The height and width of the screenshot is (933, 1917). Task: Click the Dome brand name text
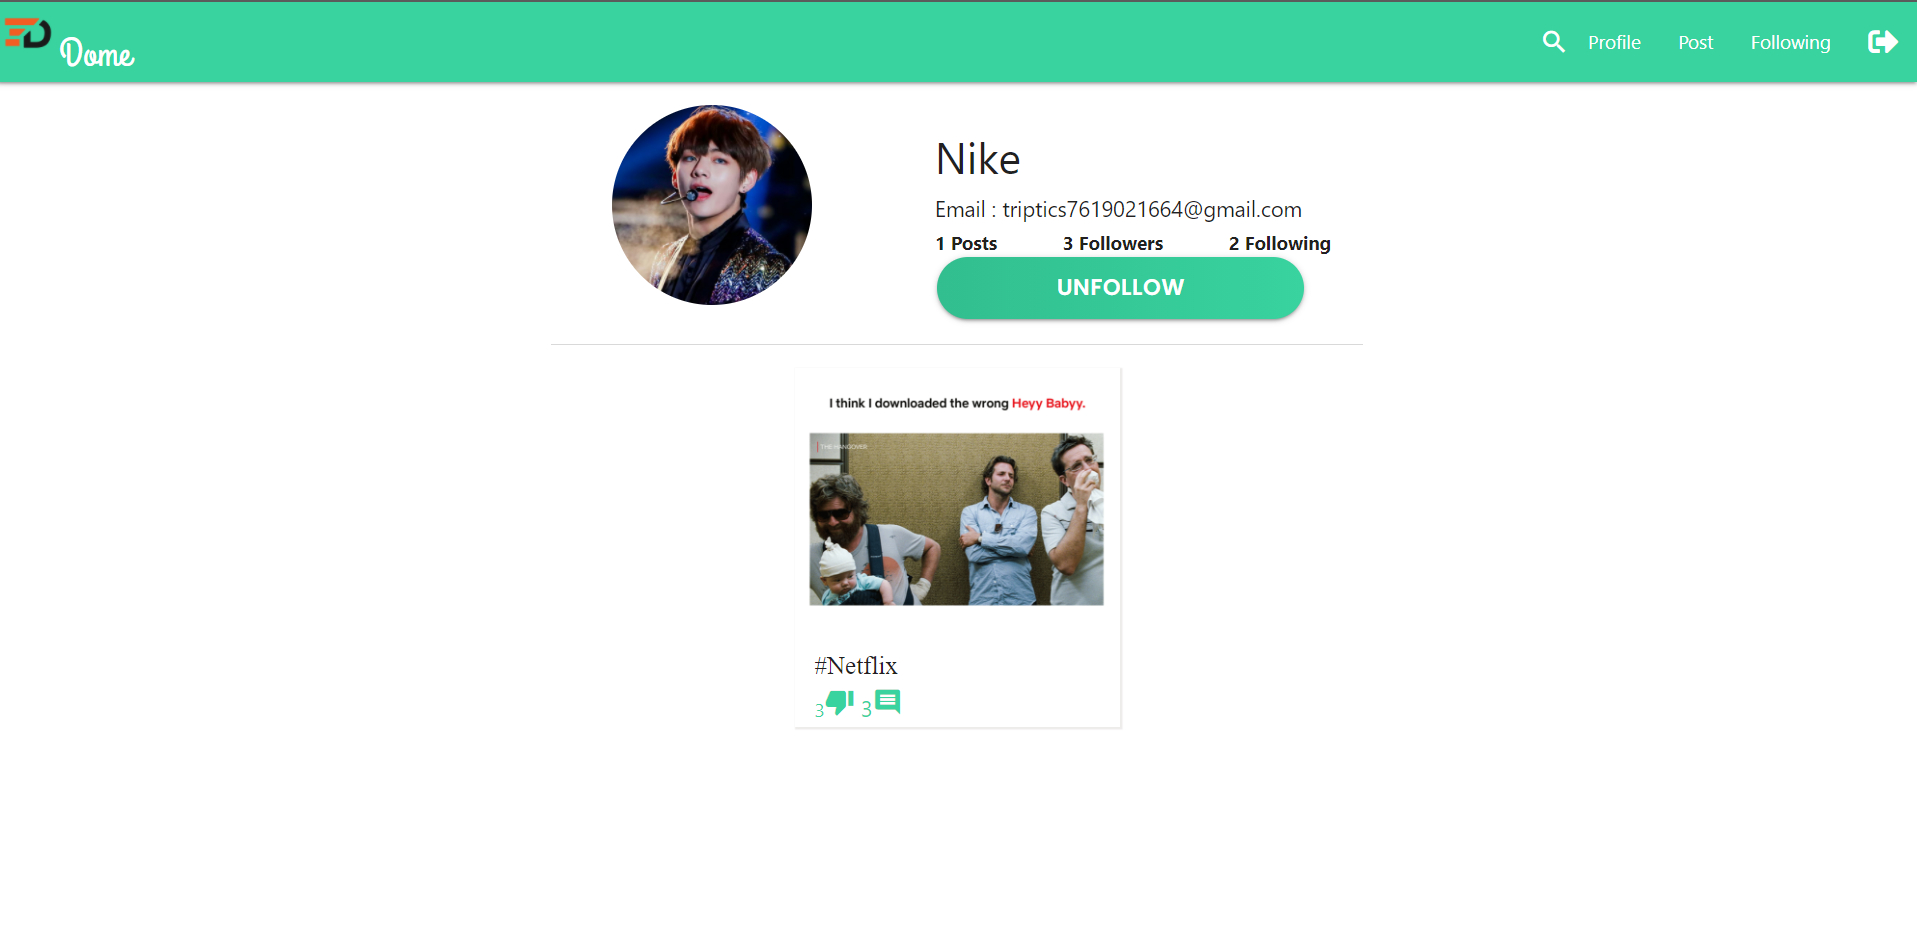point(97,52)
